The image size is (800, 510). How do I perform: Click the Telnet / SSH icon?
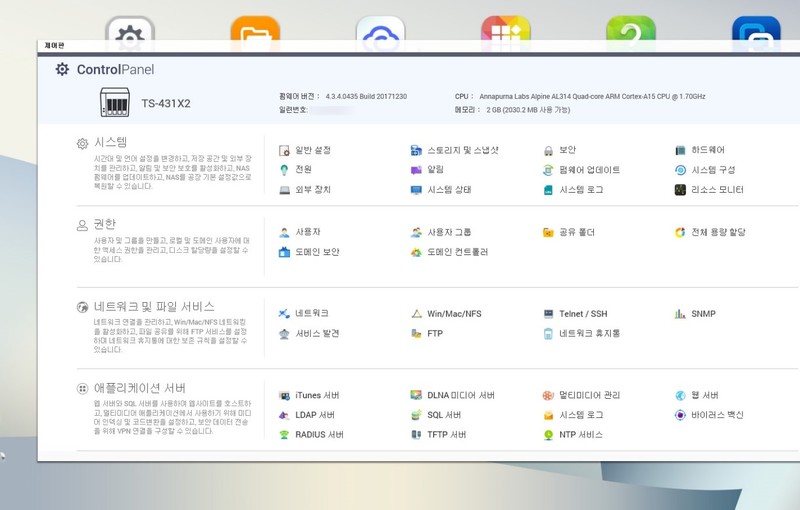[x=548, y=314]
